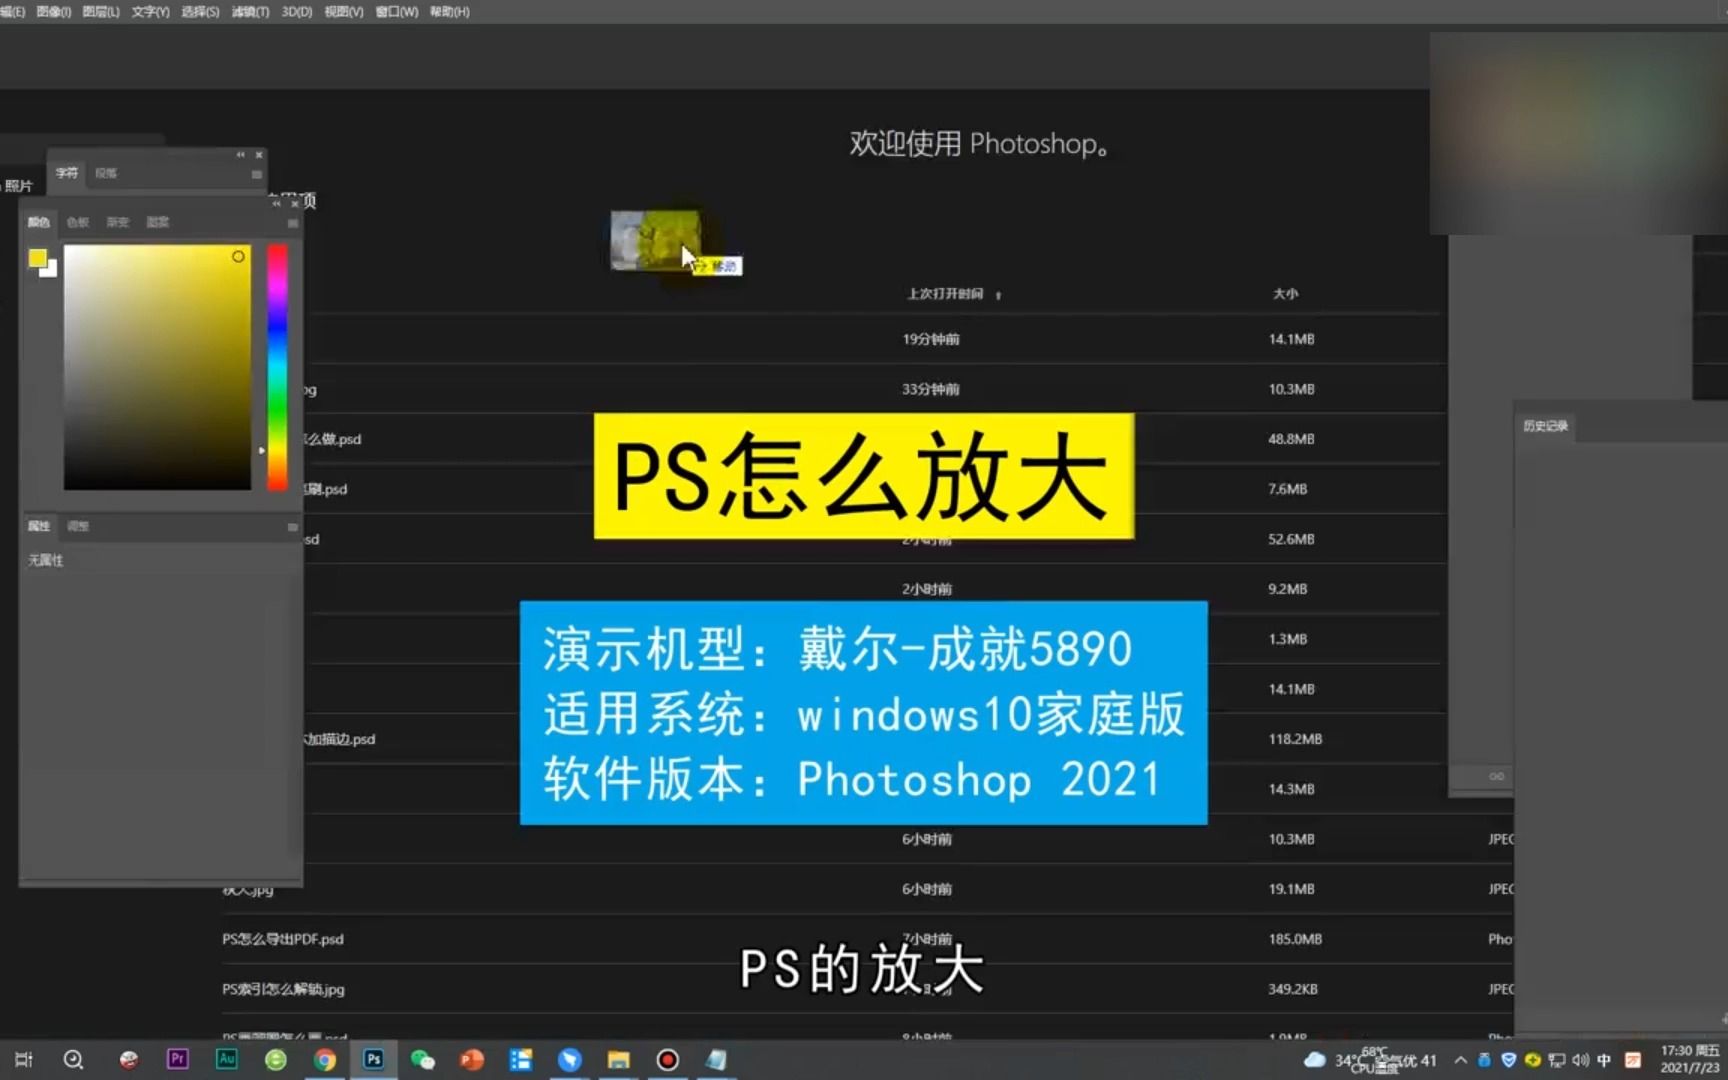Open the 选择(S) menu
This screenshot has height=1080, width=1728.
[x=200, y=12]
